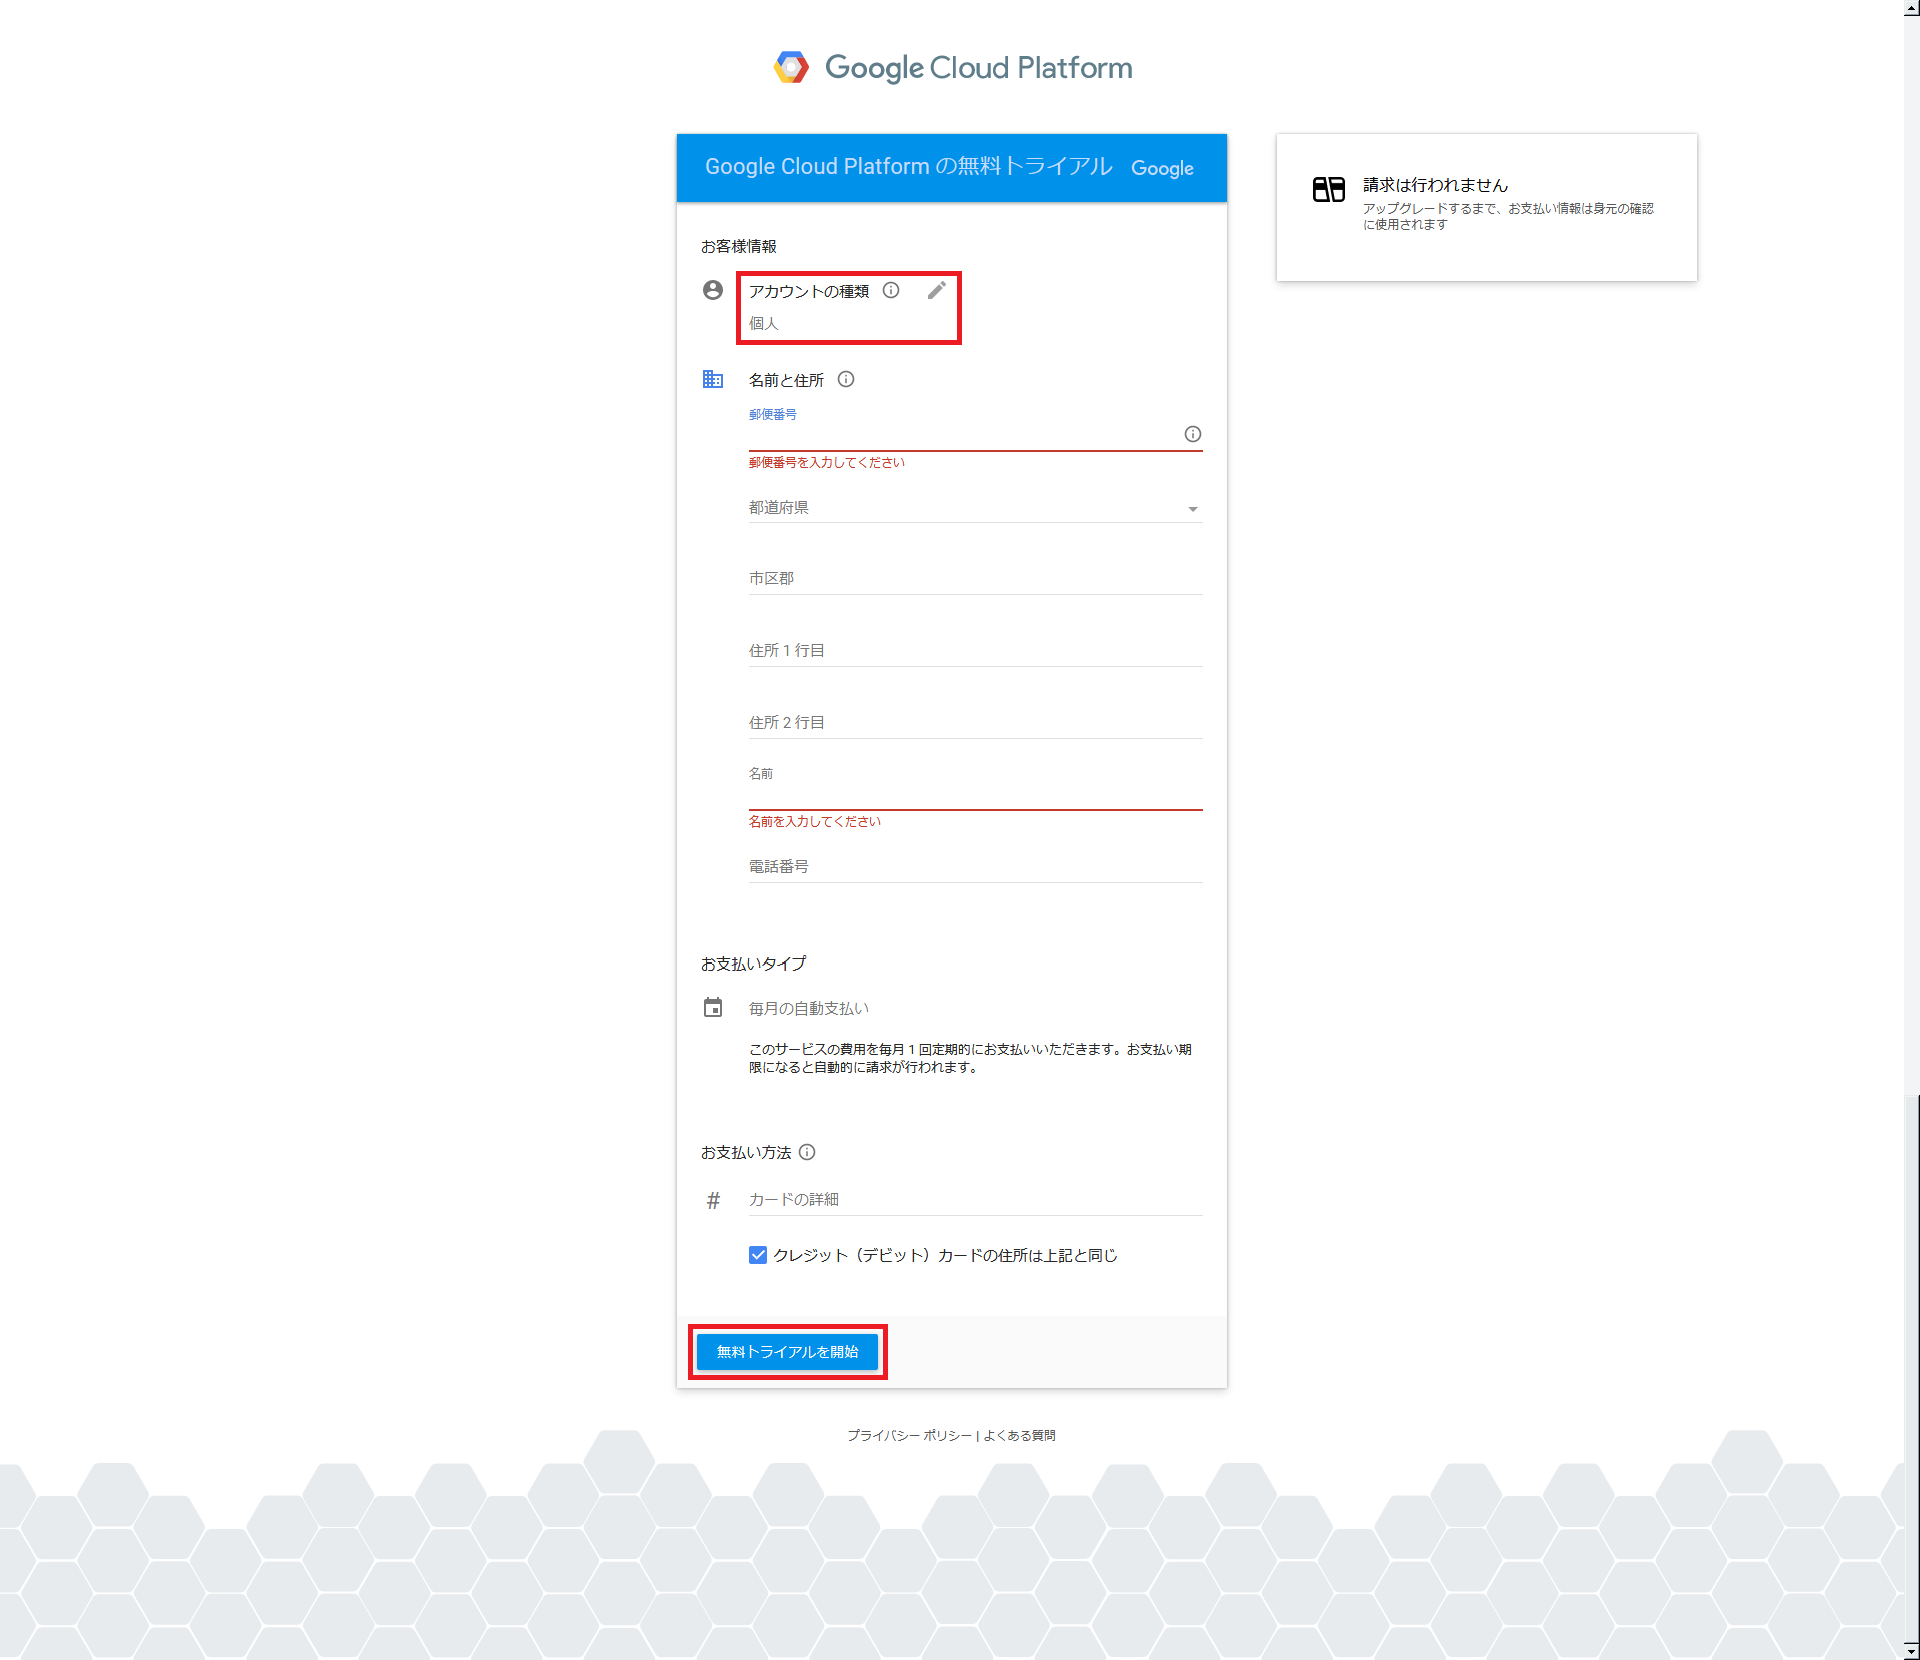Focus the 住所 2 行目 input field

975,723
